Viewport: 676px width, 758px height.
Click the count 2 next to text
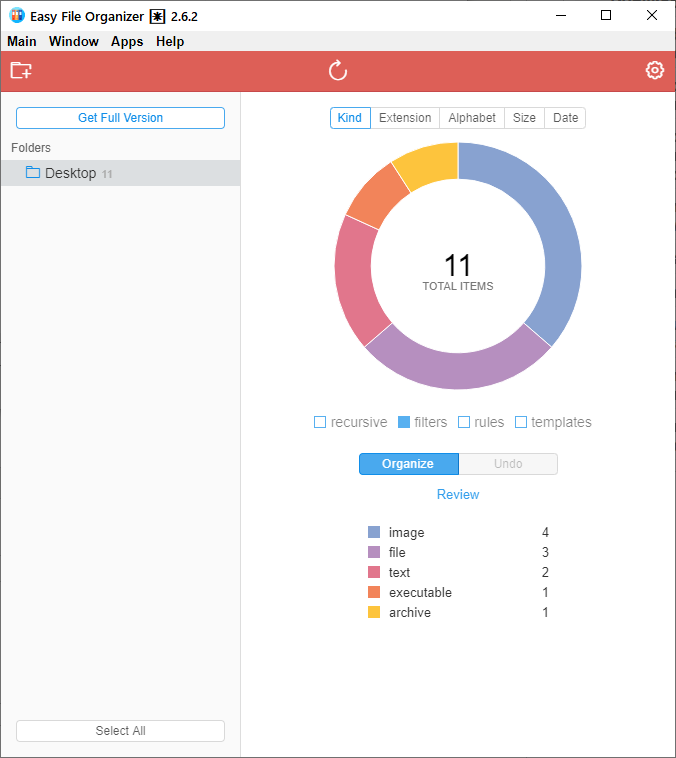coord(545,572)
